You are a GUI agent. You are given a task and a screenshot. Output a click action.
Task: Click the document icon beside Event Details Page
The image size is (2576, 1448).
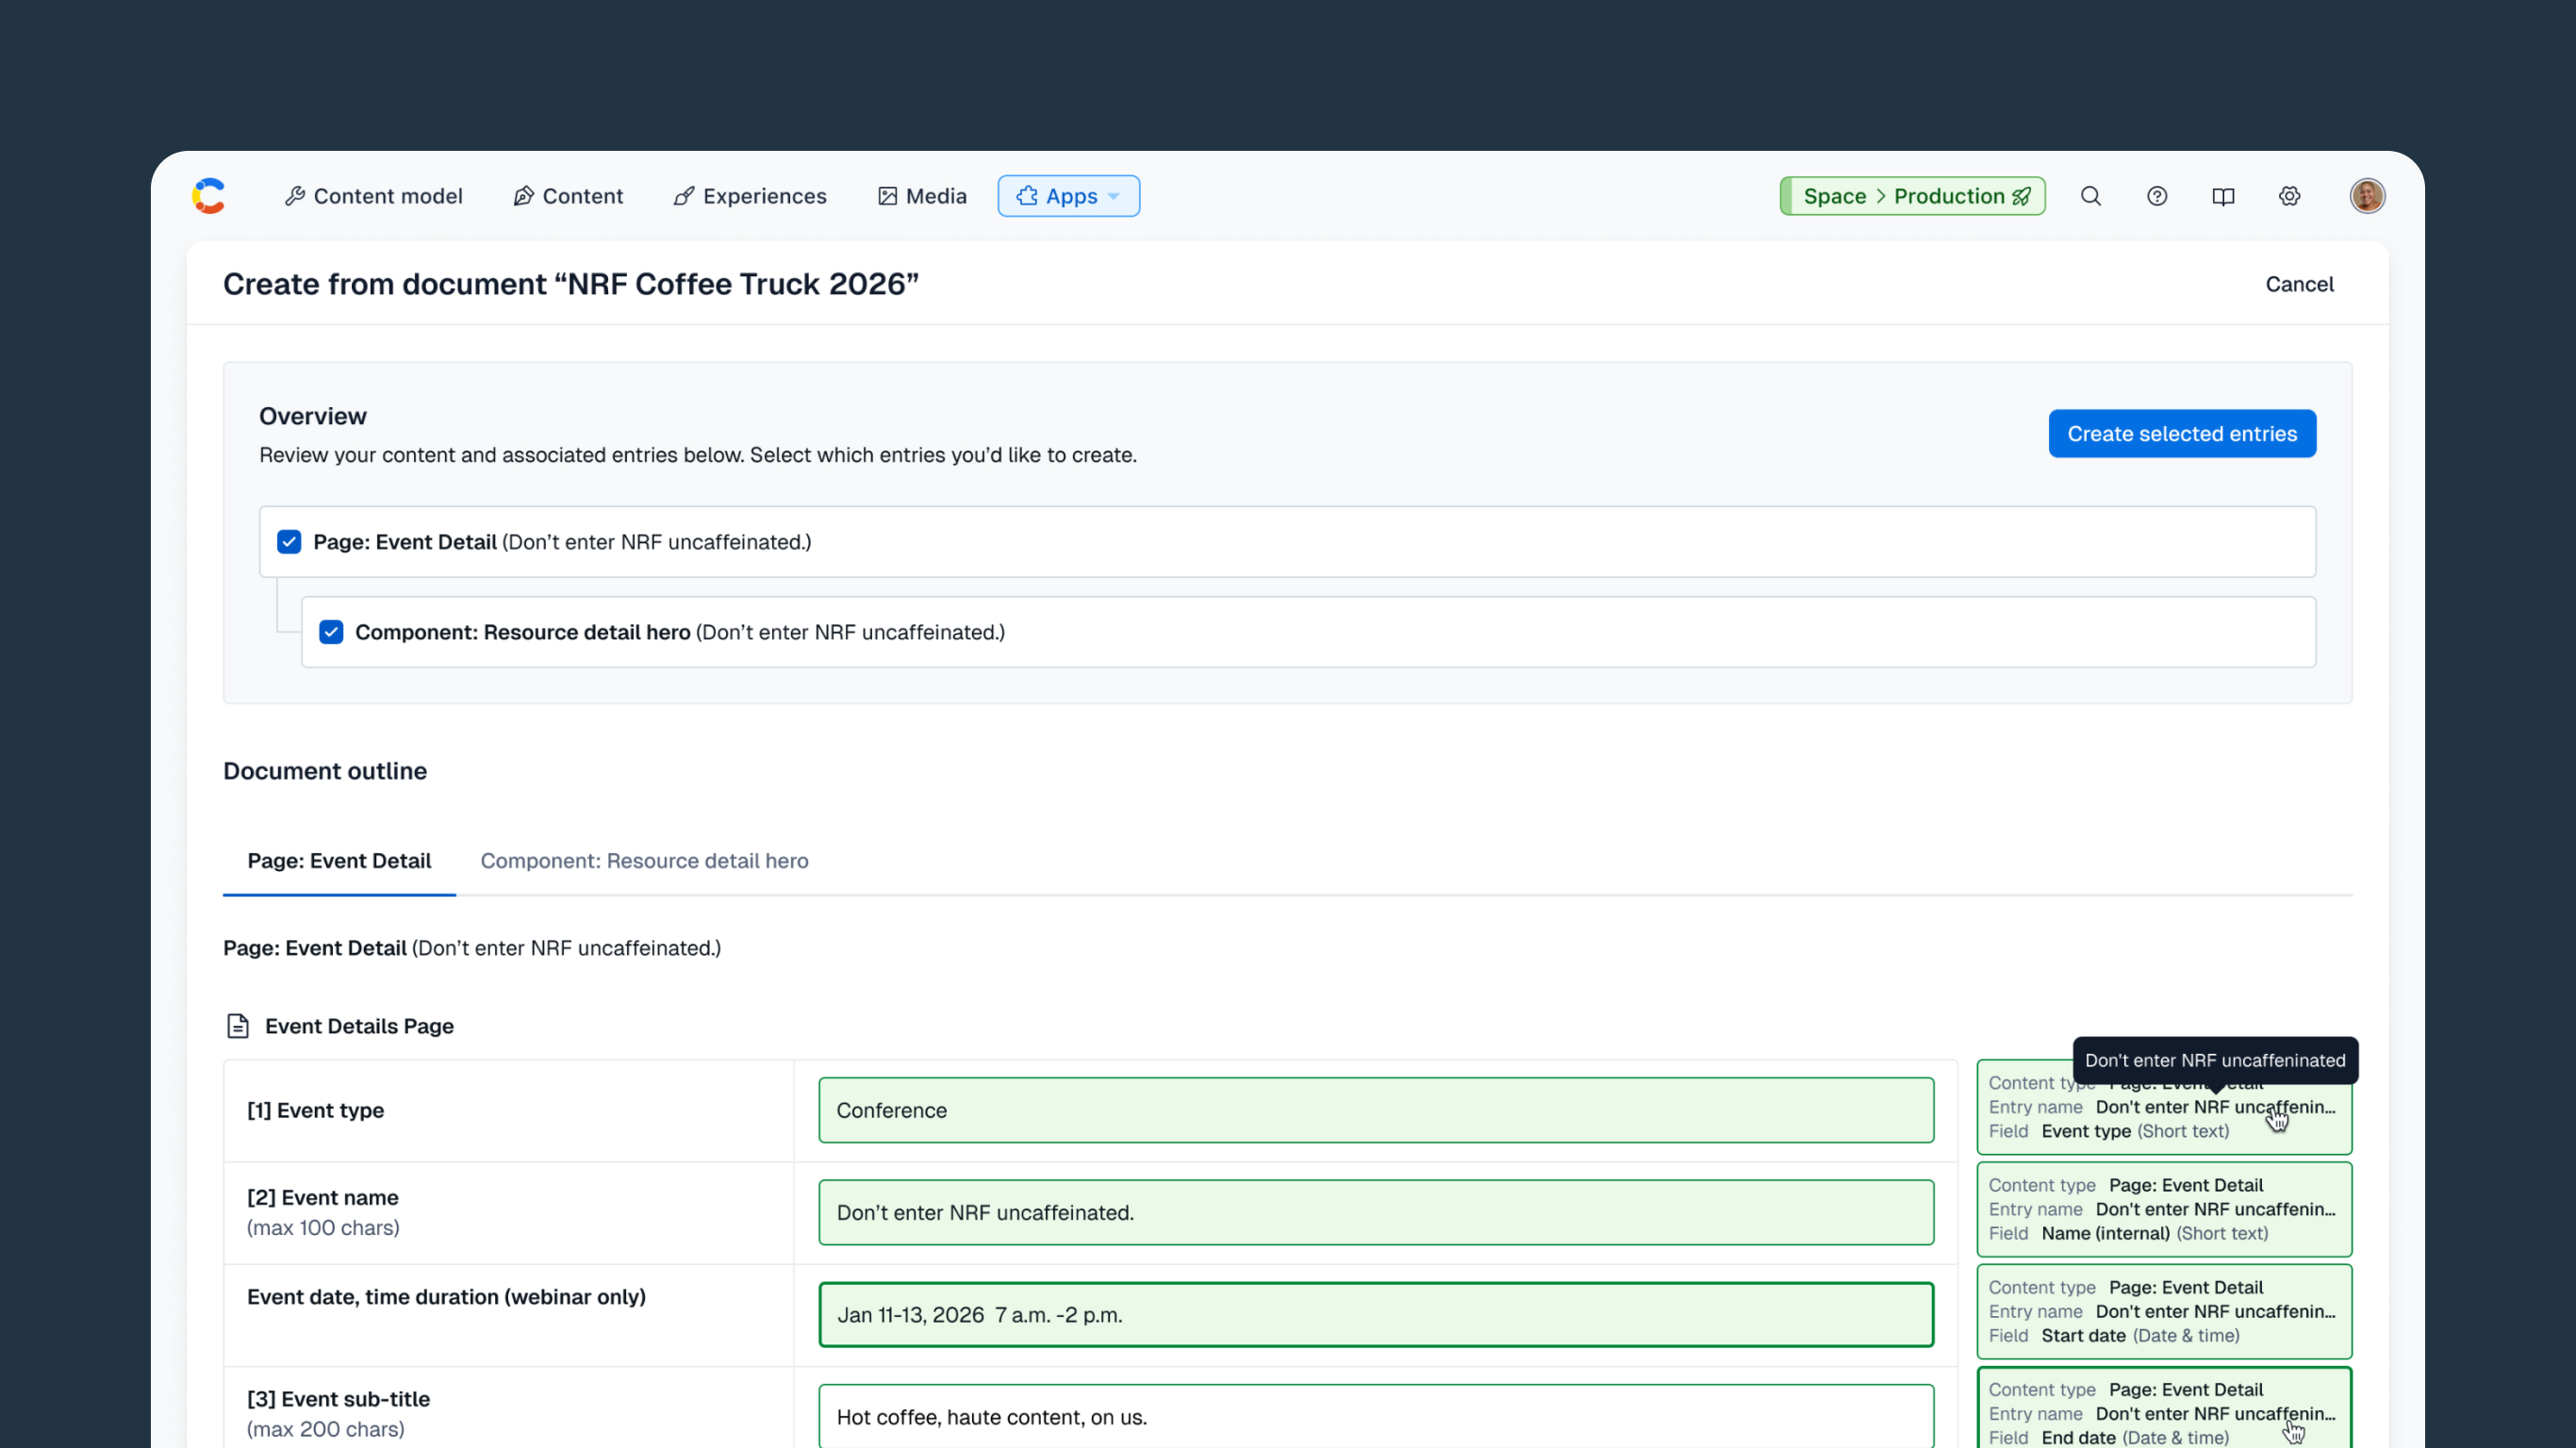tap(236, 1025)
